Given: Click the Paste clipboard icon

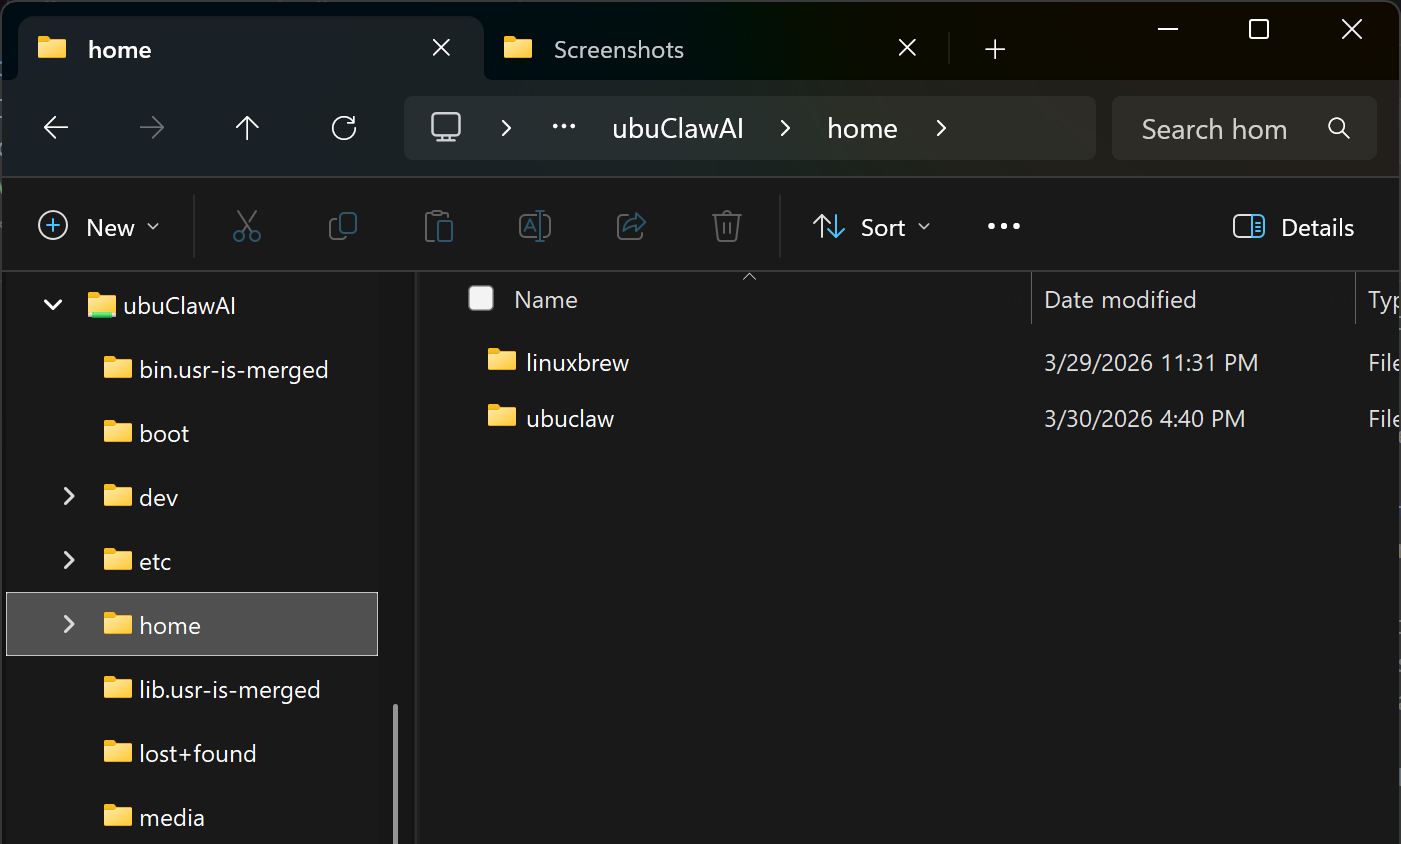Looking at the screenshot, I should pos(439,226).
